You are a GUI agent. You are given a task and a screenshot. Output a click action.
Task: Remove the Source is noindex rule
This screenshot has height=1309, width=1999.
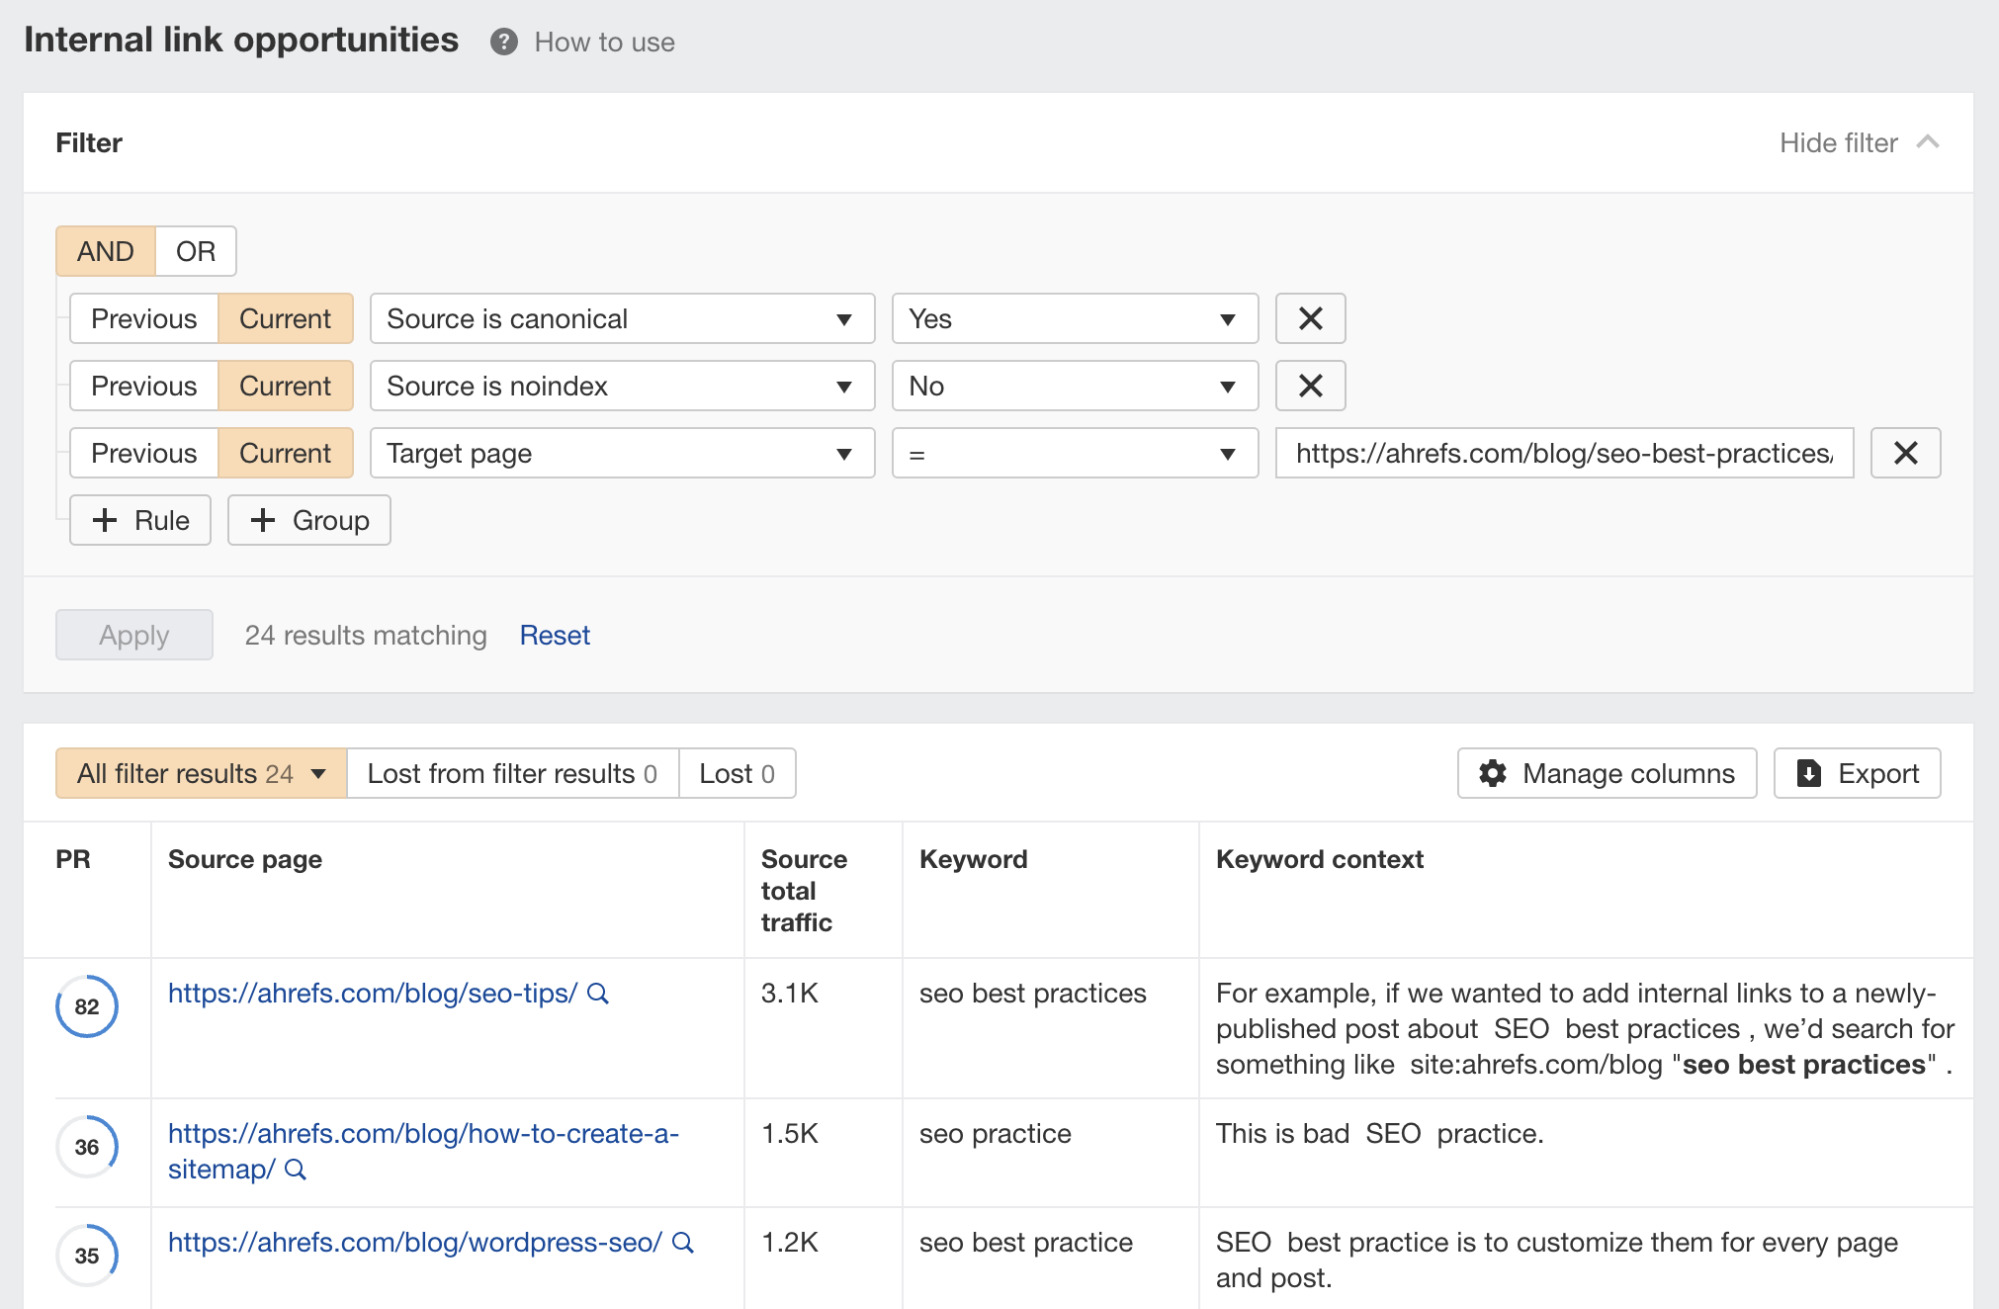[x=1309, y=386]
